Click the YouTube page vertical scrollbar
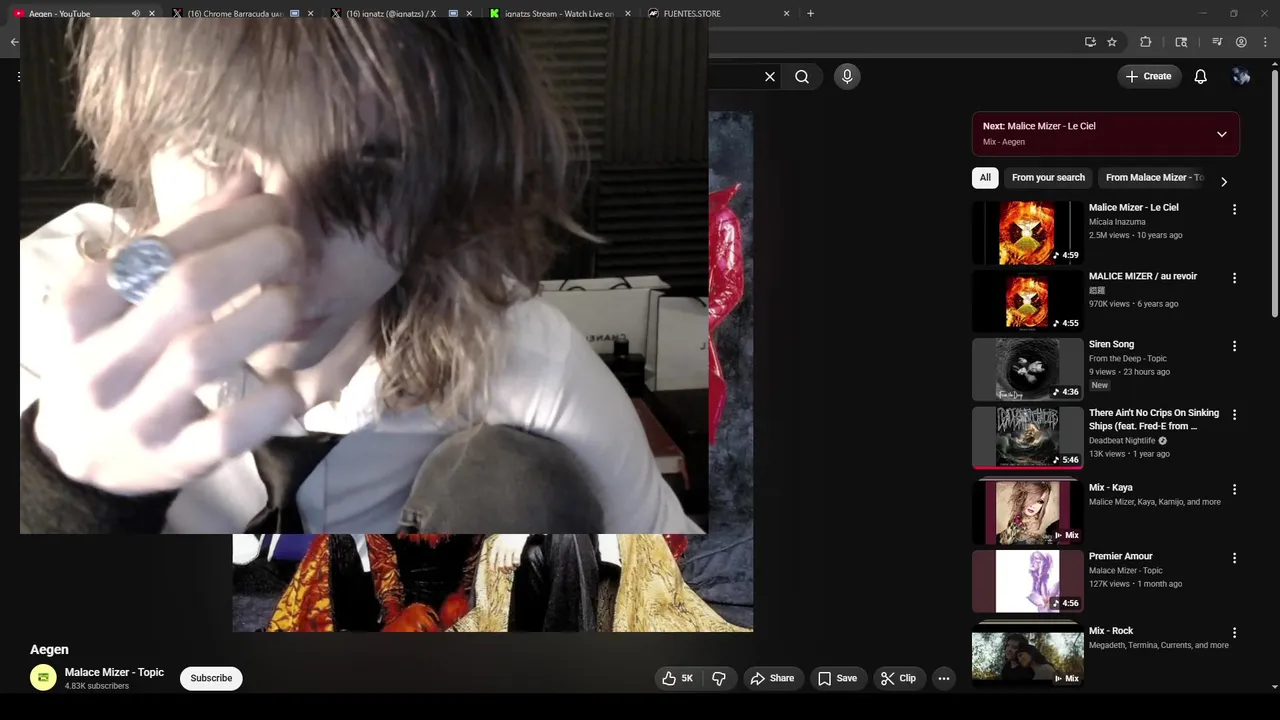The width and height of the screenshot is (1280, 720). 1274,193
